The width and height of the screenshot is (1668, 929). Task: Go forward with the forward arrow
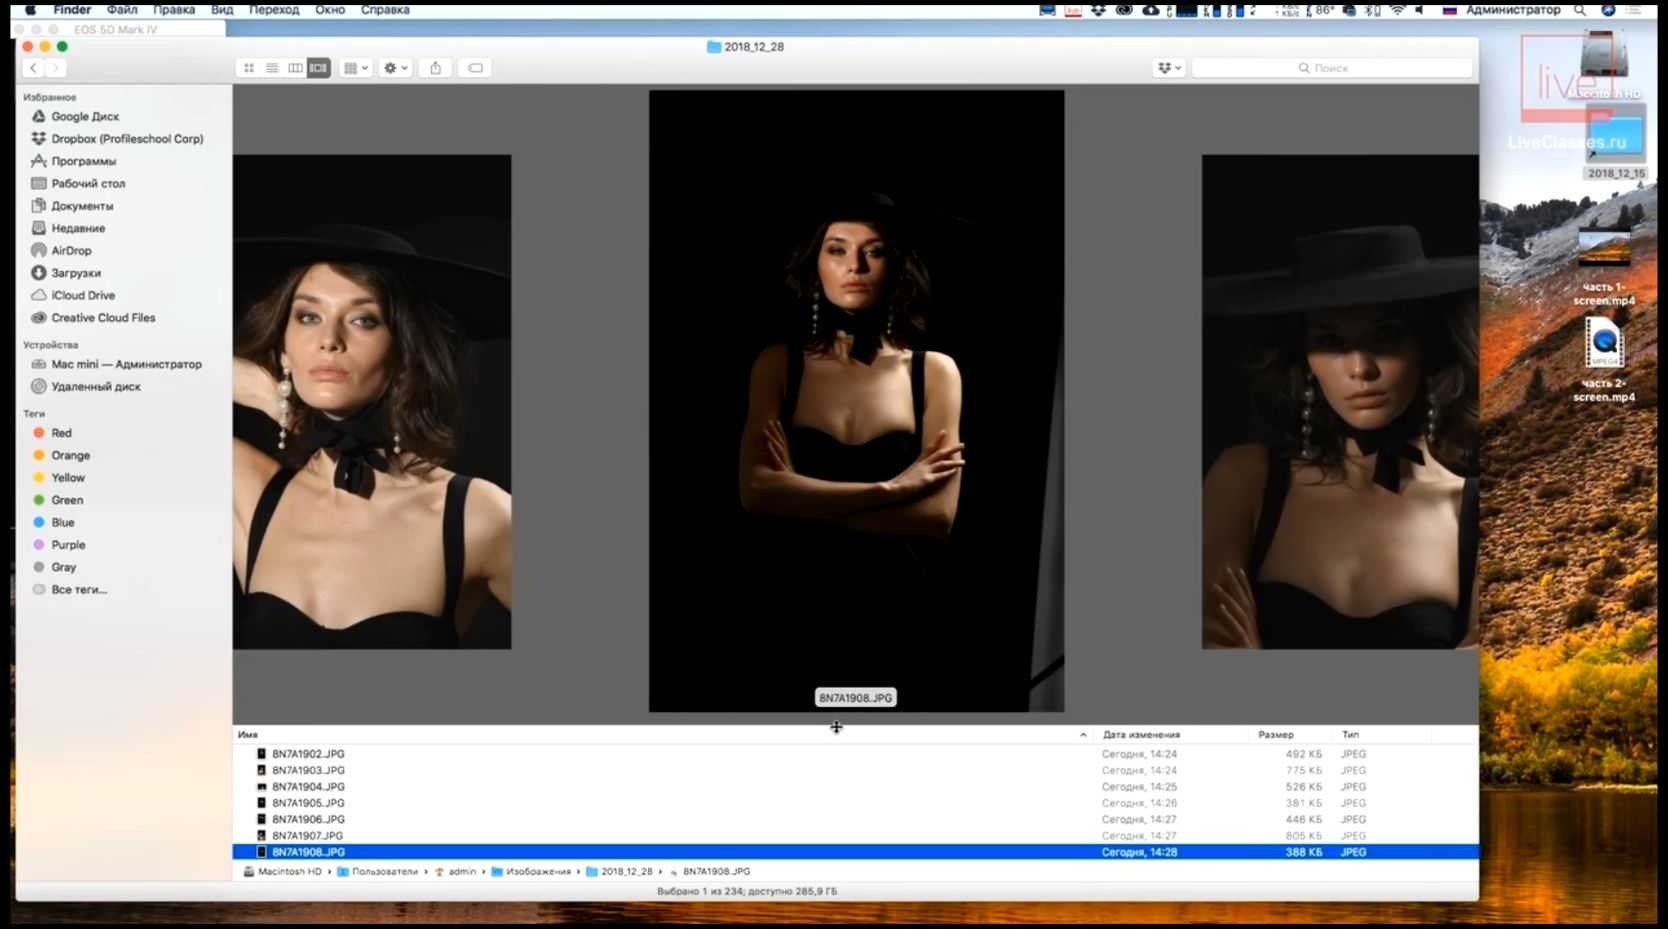pos(55,68)
